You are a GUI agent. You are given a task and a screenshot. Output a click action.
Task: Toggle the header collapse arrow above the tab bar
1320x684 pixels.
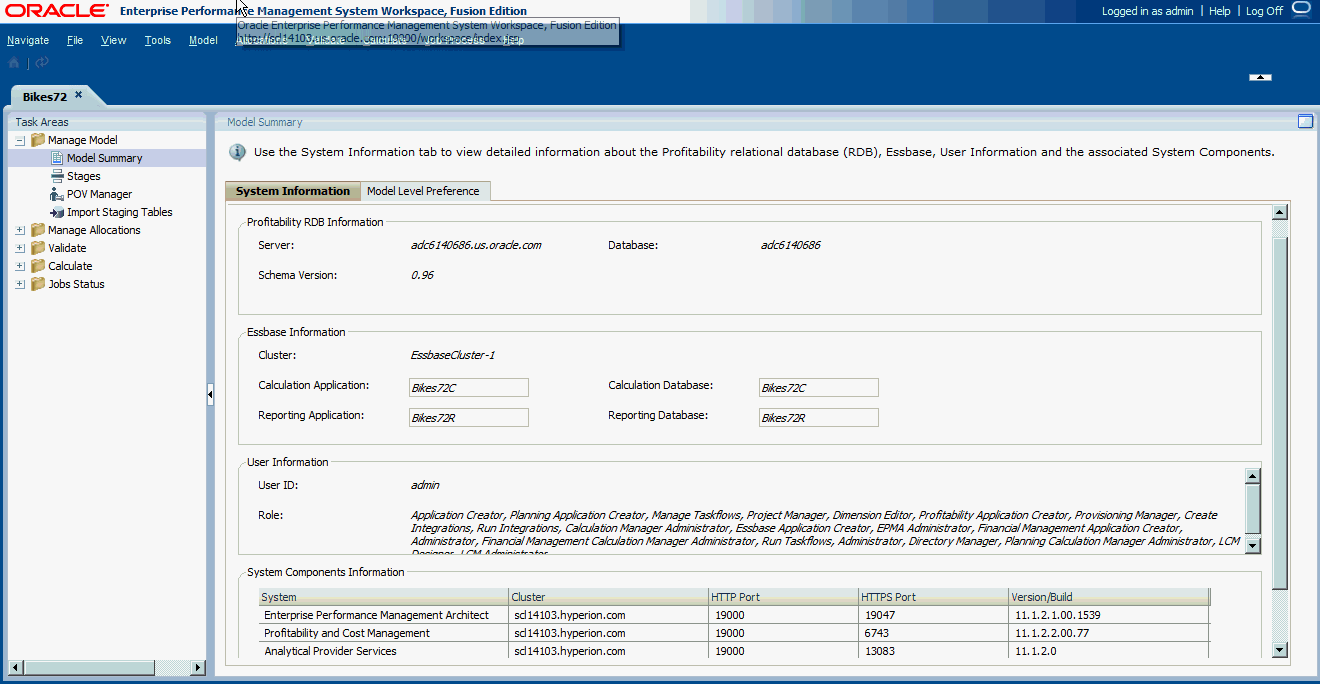click(1260, 77)
